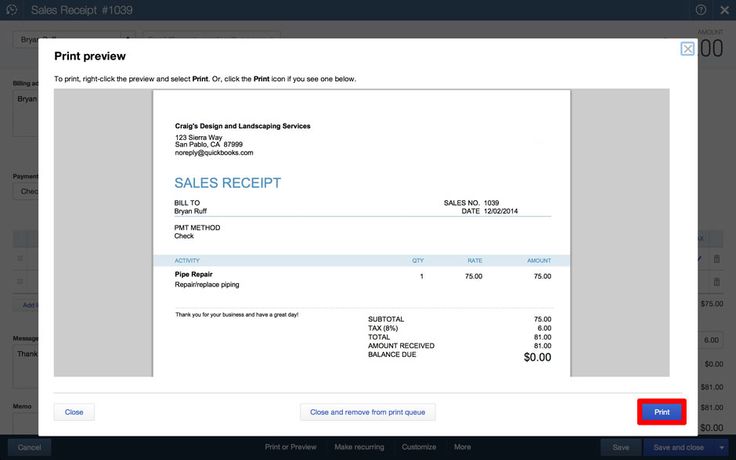Screen dimensions: 736x460
Task: Click the dimmed Save button
Action: pos(621,447)
